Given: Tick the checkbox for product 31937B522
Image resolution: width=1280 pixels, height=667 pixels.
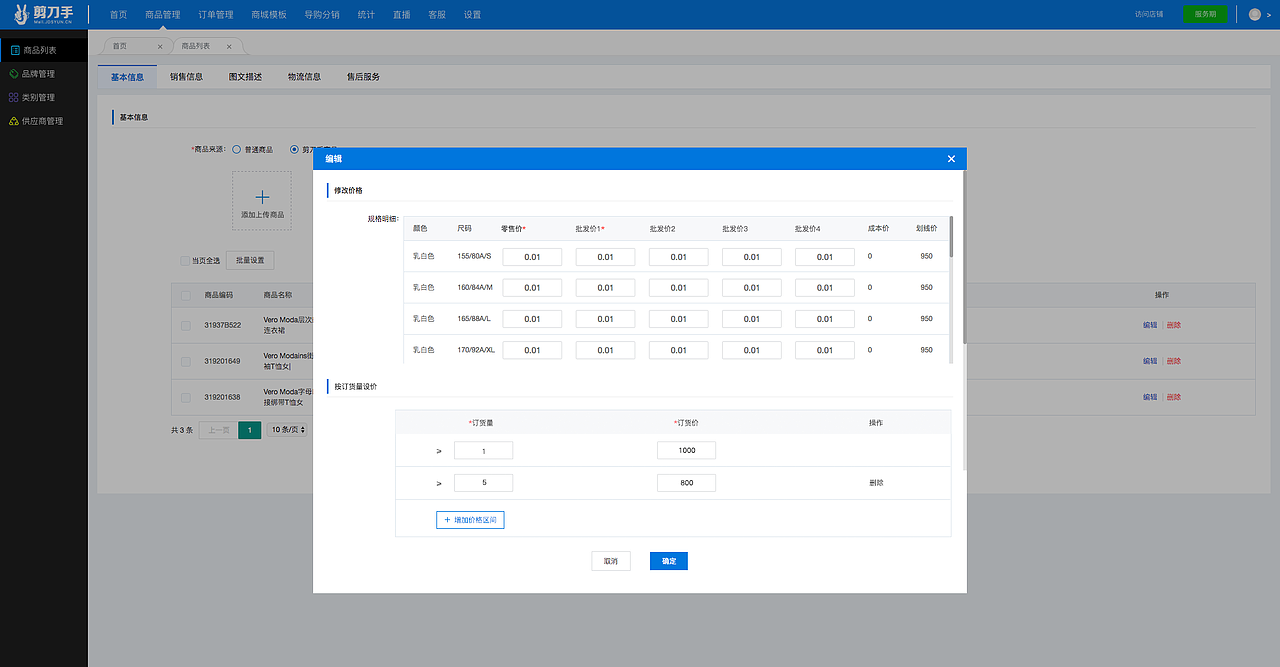Looking at the screenshot, I should [185, 325].
